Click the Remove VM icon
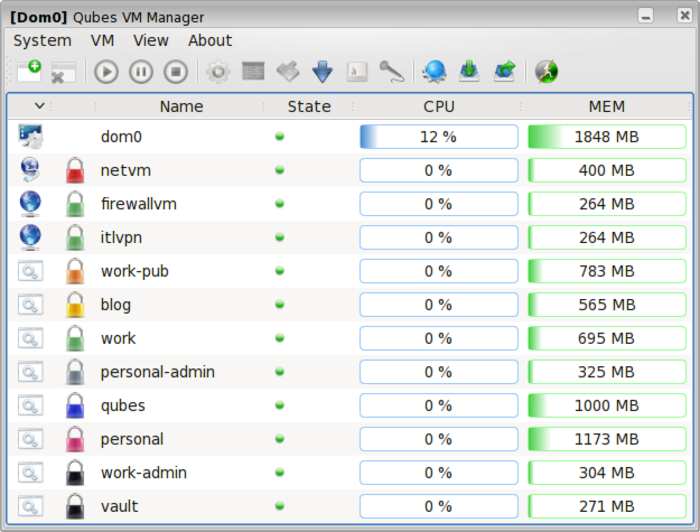The image size is (700, 532). pyautogui.click(x=63, y=72)
